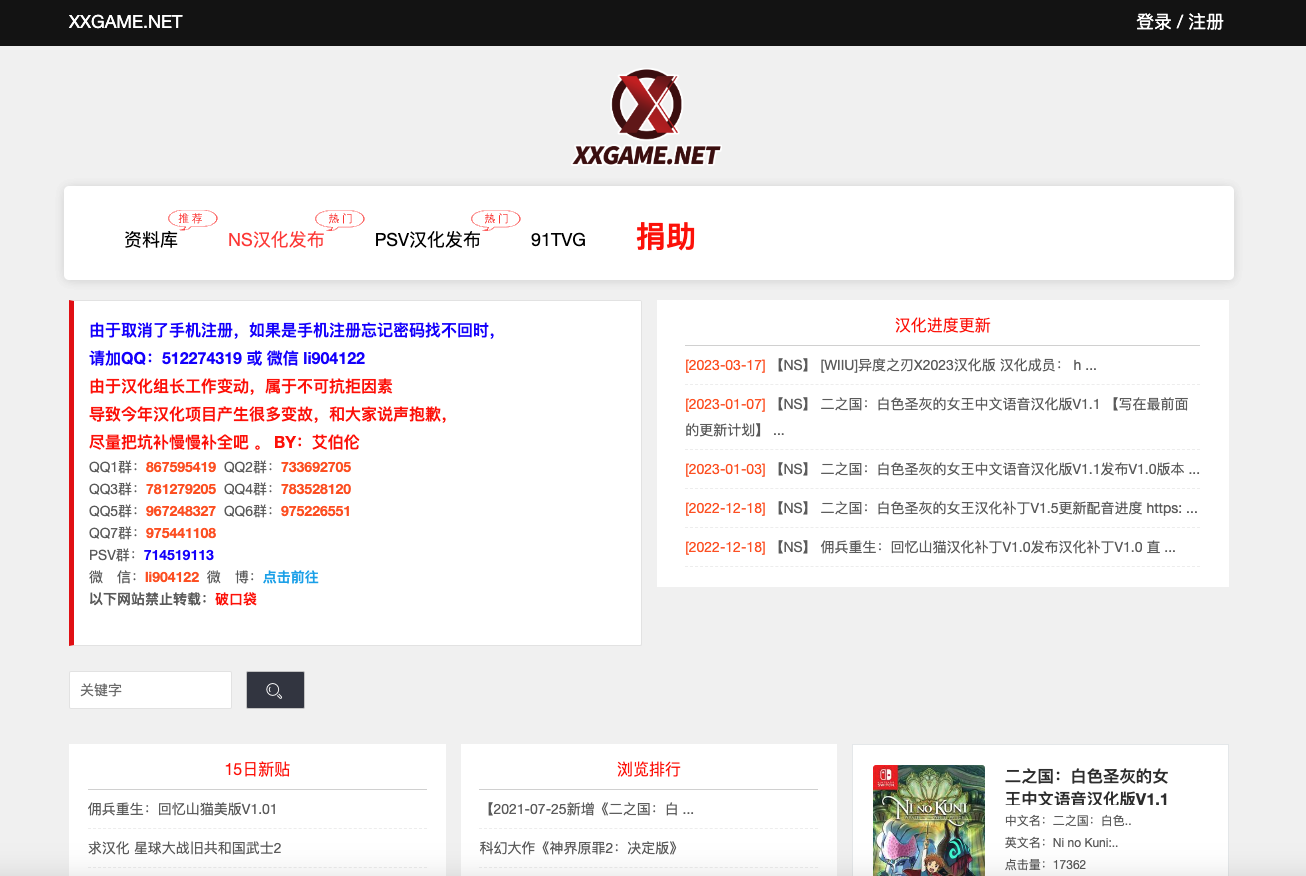Click QQ7群 number 975441108
The width and height of the screenshot is (1306, 876).
[x=181, y=533]
